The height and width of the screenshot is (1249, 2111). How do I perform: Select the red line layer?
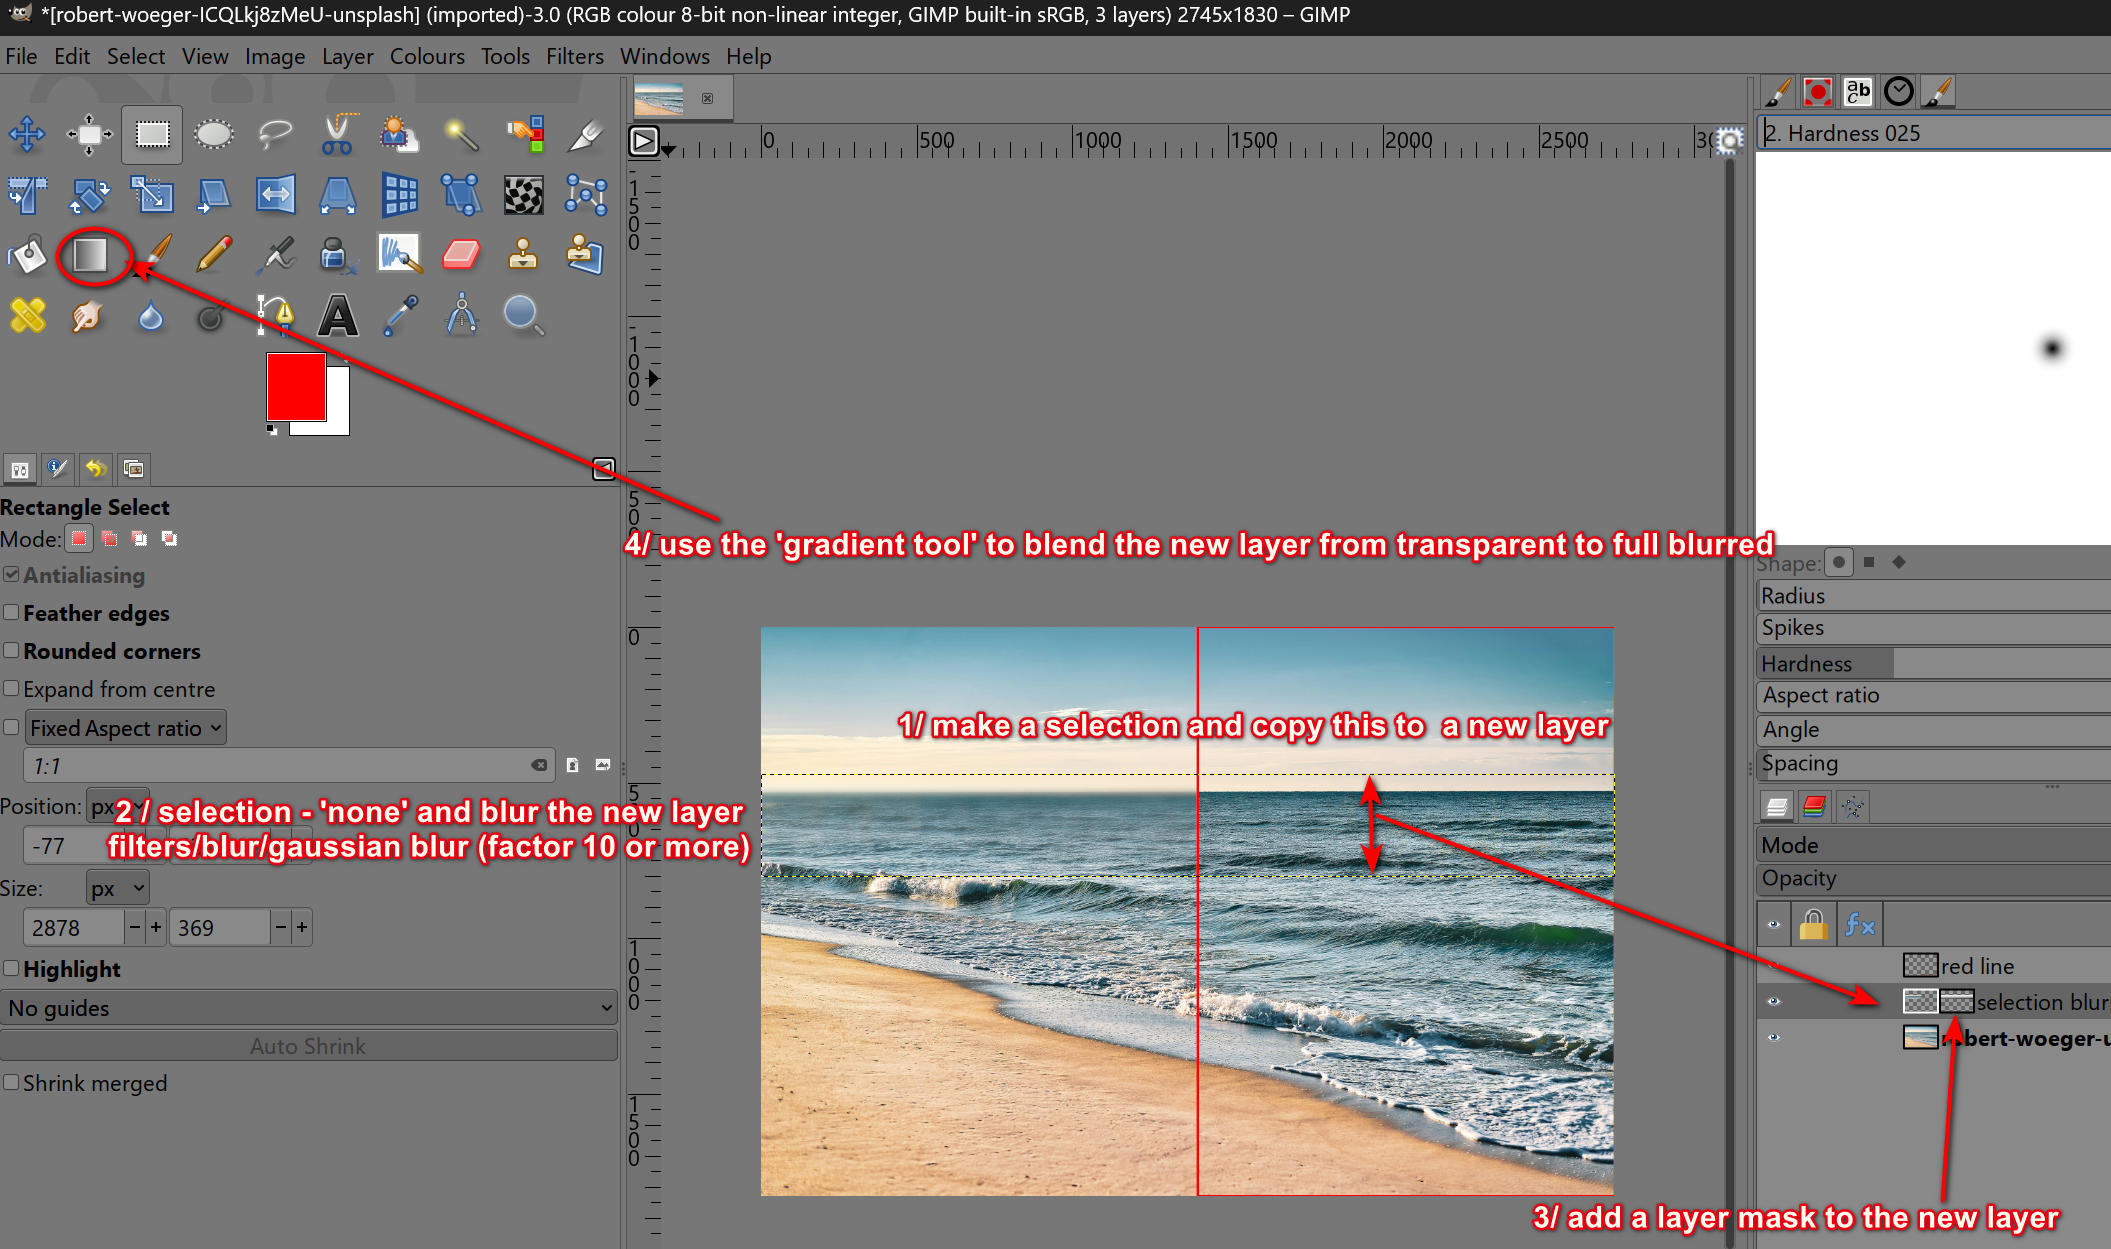click(x=1976, y=966)
